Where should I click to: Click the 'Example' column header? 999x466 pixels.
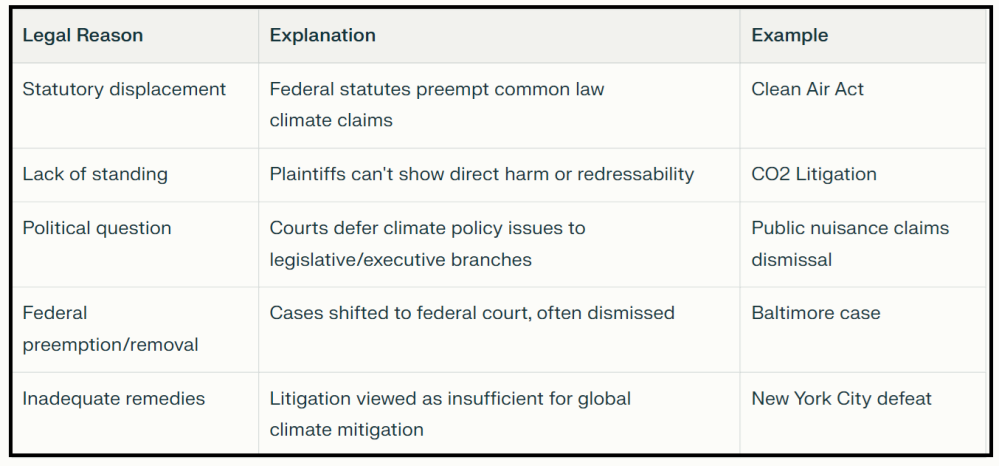click(790, 35)
